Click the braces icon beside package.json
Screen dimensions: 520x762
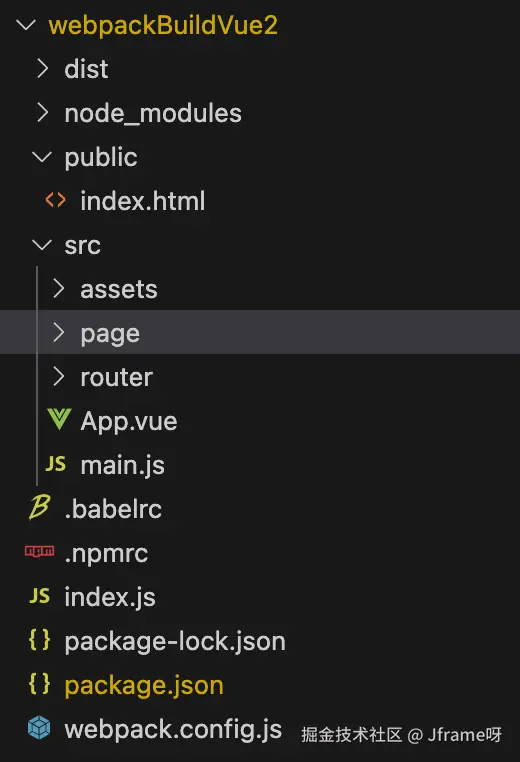pos(39,684)
